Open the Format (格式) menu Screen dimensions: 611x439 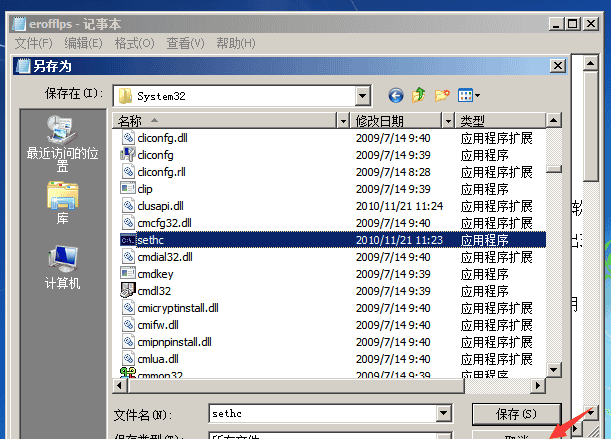pos(134,43)
